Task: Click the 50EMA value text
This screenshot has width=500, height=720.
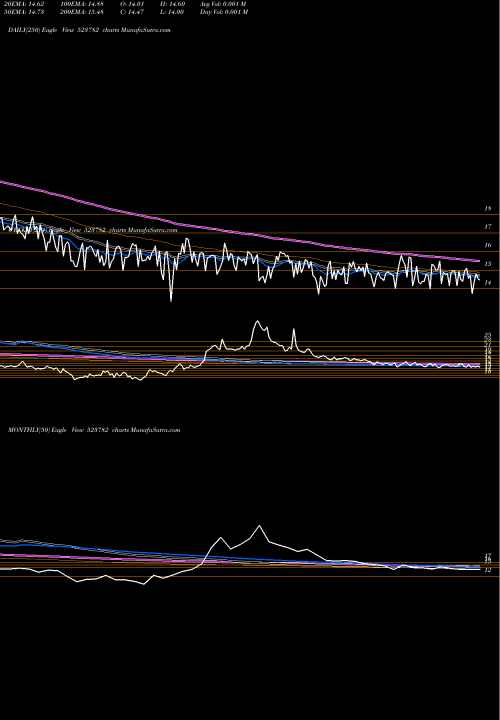Action: point(23,12)
